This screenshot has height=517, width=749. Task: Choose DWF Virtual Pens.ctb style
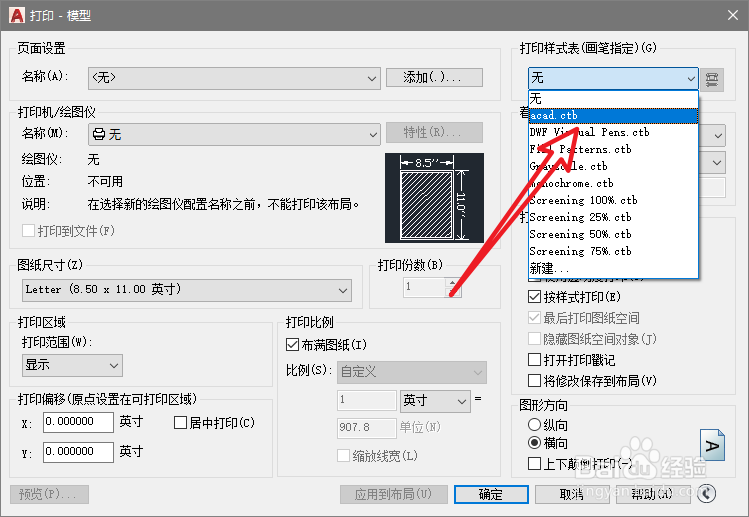click(x=613, y=132)
